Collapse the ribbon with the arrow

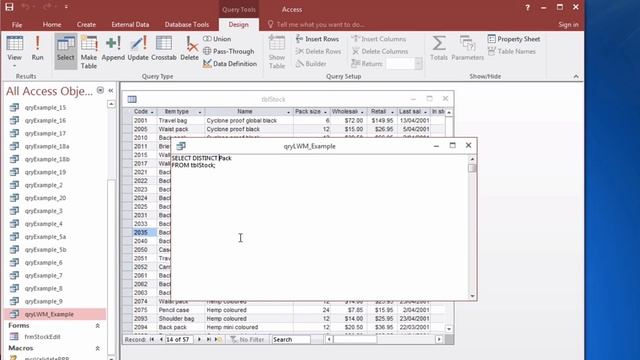576,76
